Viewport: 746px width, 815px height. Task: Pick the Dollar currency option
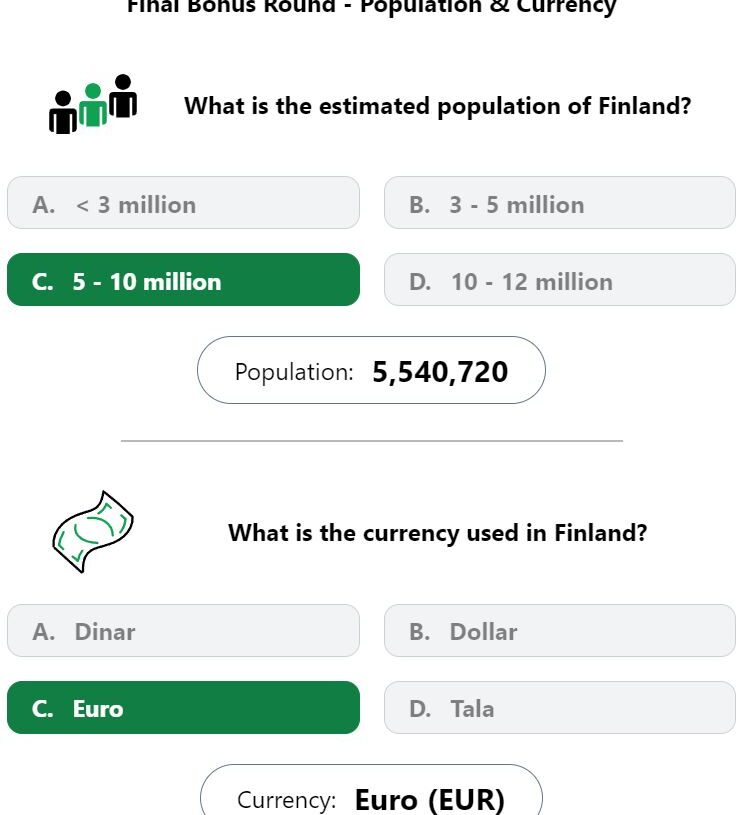559,630
